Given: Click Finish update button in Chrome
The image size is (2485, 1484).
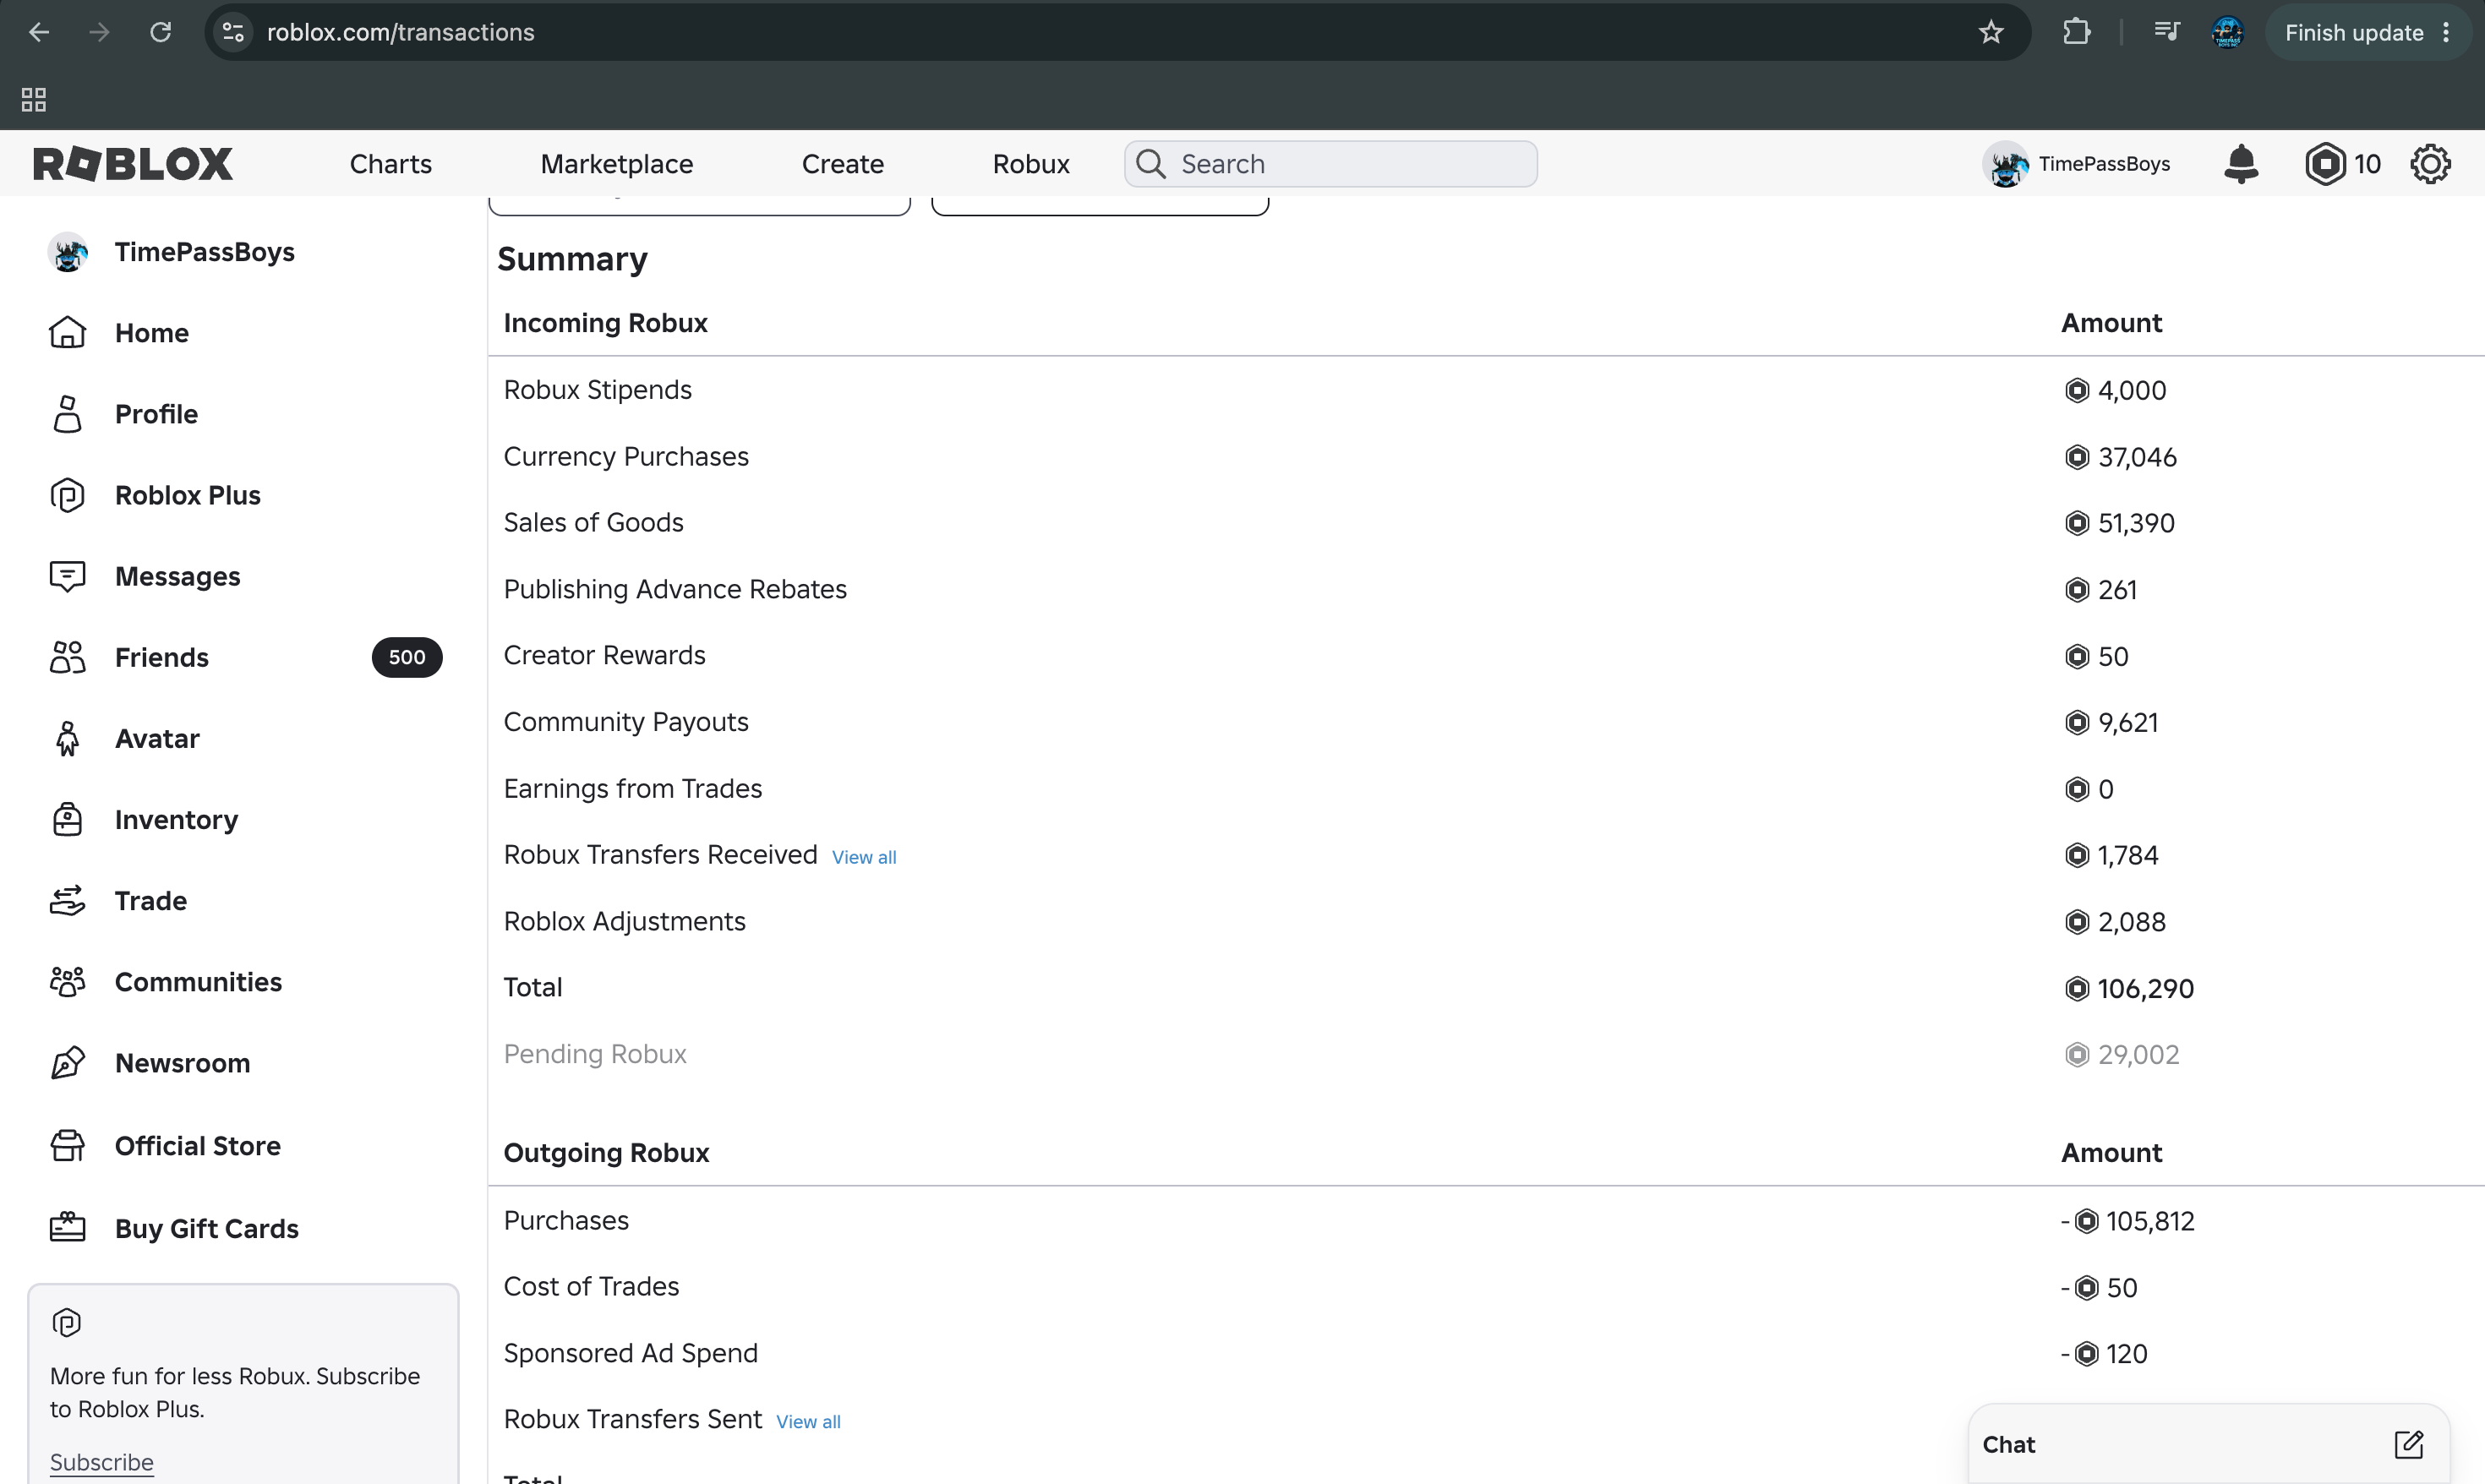Looking at the screenshot, I should point(2354,32).
